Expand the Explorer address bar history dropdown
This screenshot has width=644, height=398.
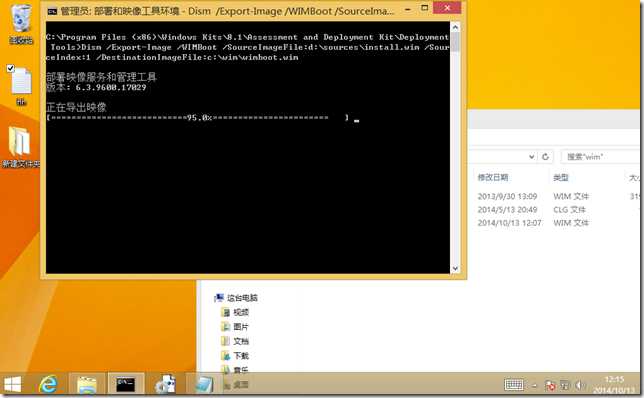point(531,157)
